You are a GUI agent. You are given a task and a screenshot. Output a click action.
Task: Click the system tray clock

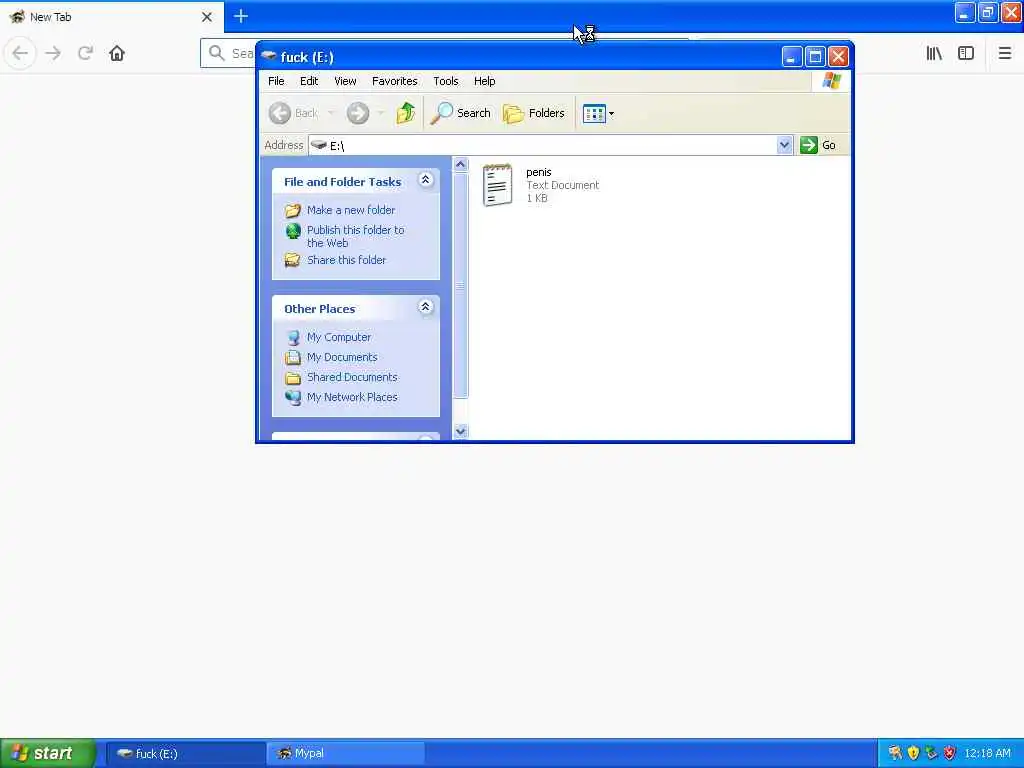[987, 754]
